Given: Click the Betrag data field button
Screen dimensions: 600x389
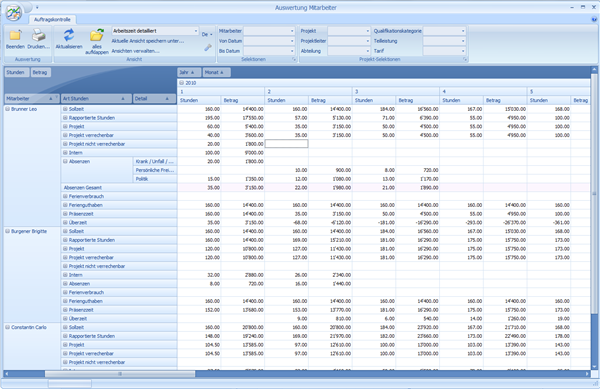Looking at the screenshot, I should [40, 72].
